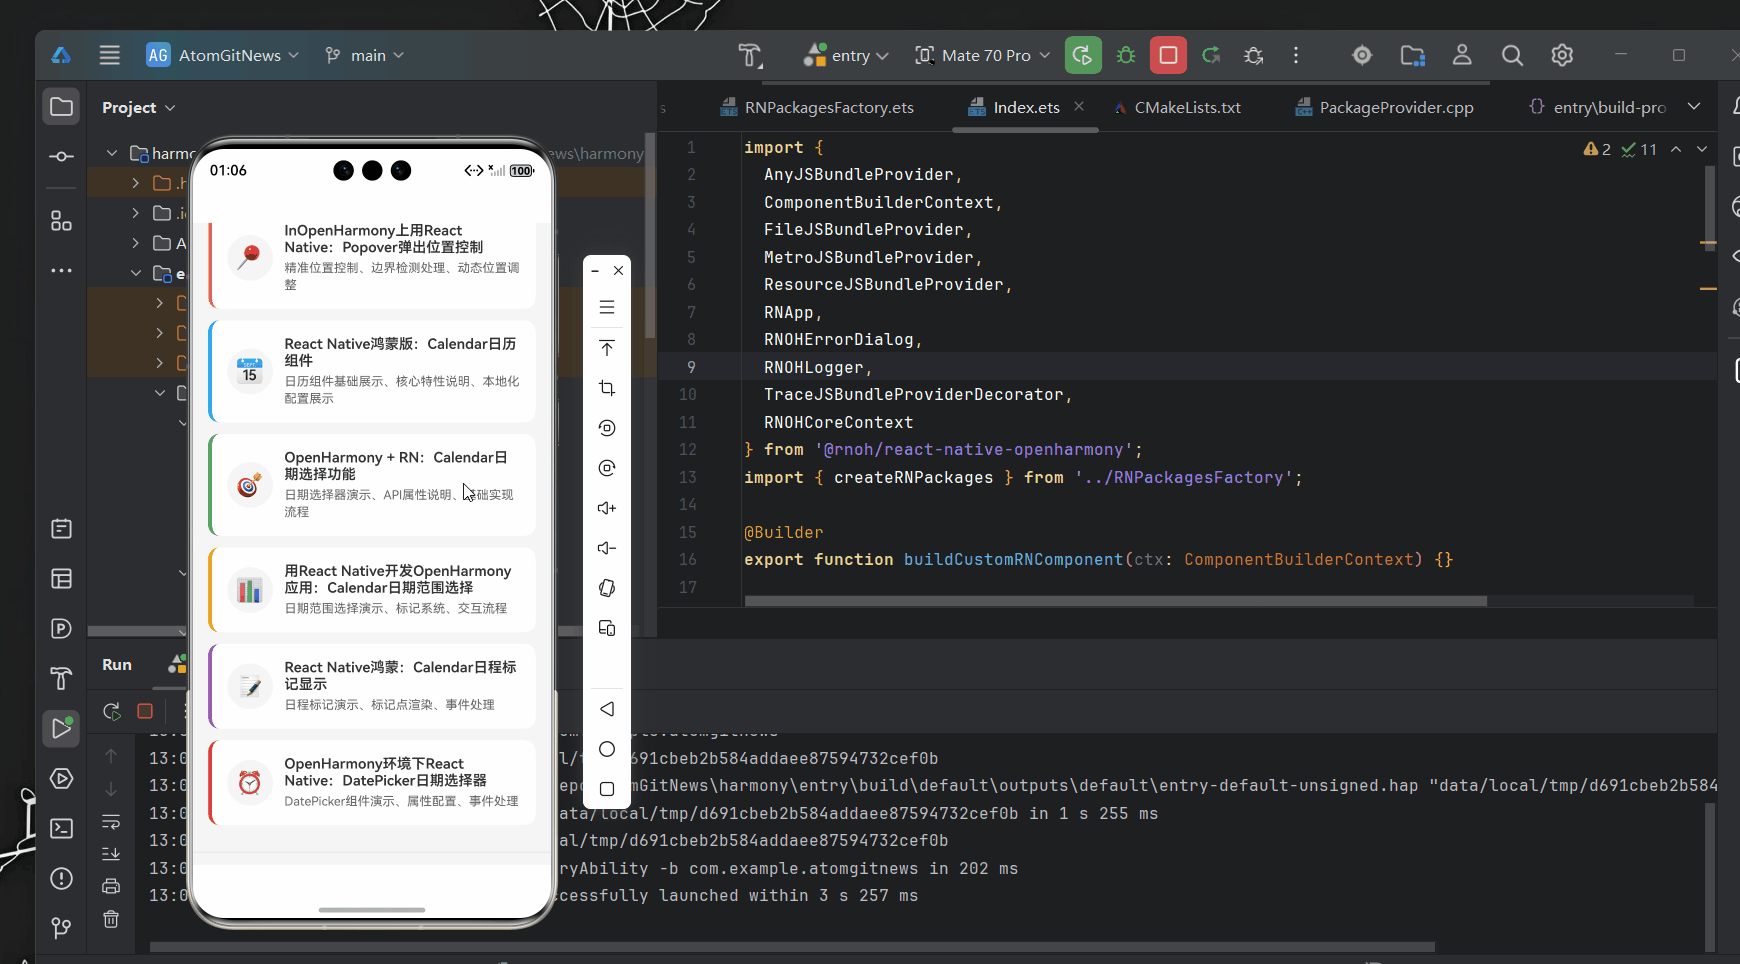
Task: Toggle scroll to end in Run console
Action: pyautogui.click(x=111, y=853)
